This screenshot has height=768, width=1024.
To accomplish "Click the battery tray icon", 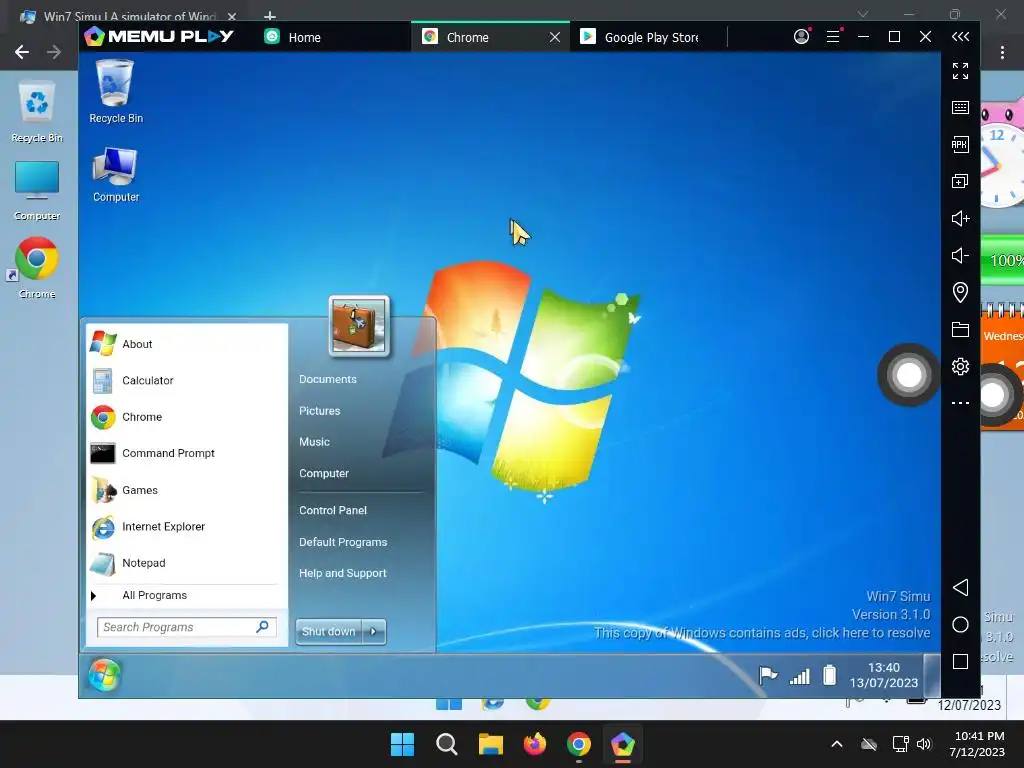I will (x=829, y=675).
